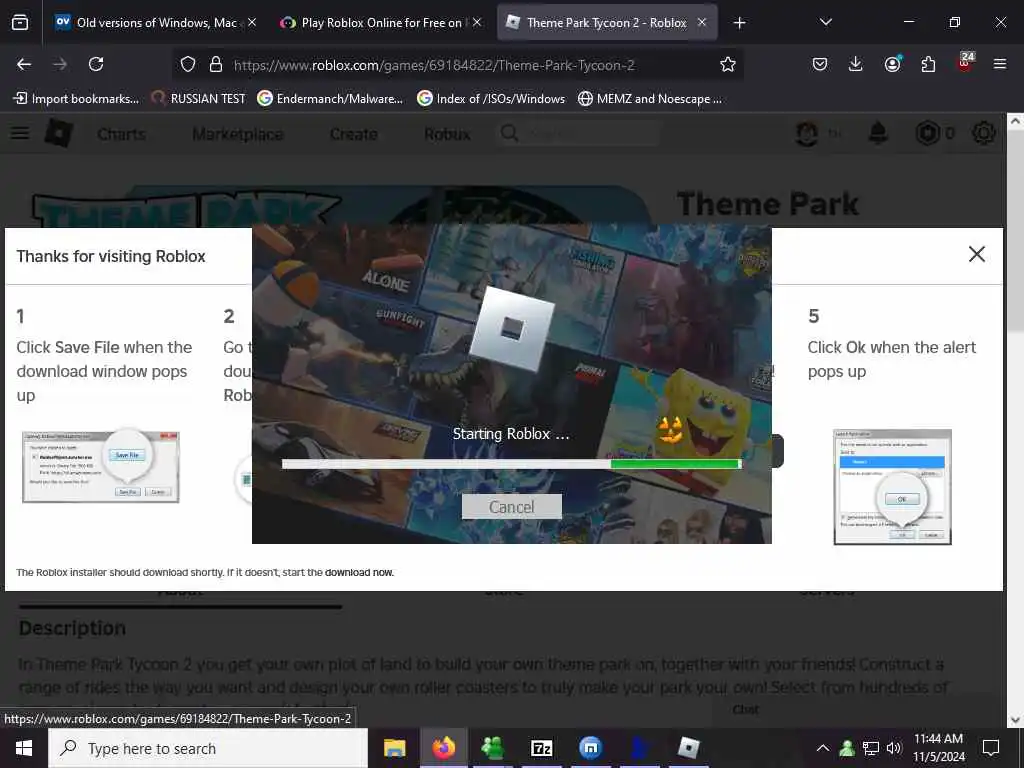Image resolution: width=1024 pixels, height=768 pixels.
Task: Show hidden system tray icons
Action: tap(823, 748)
